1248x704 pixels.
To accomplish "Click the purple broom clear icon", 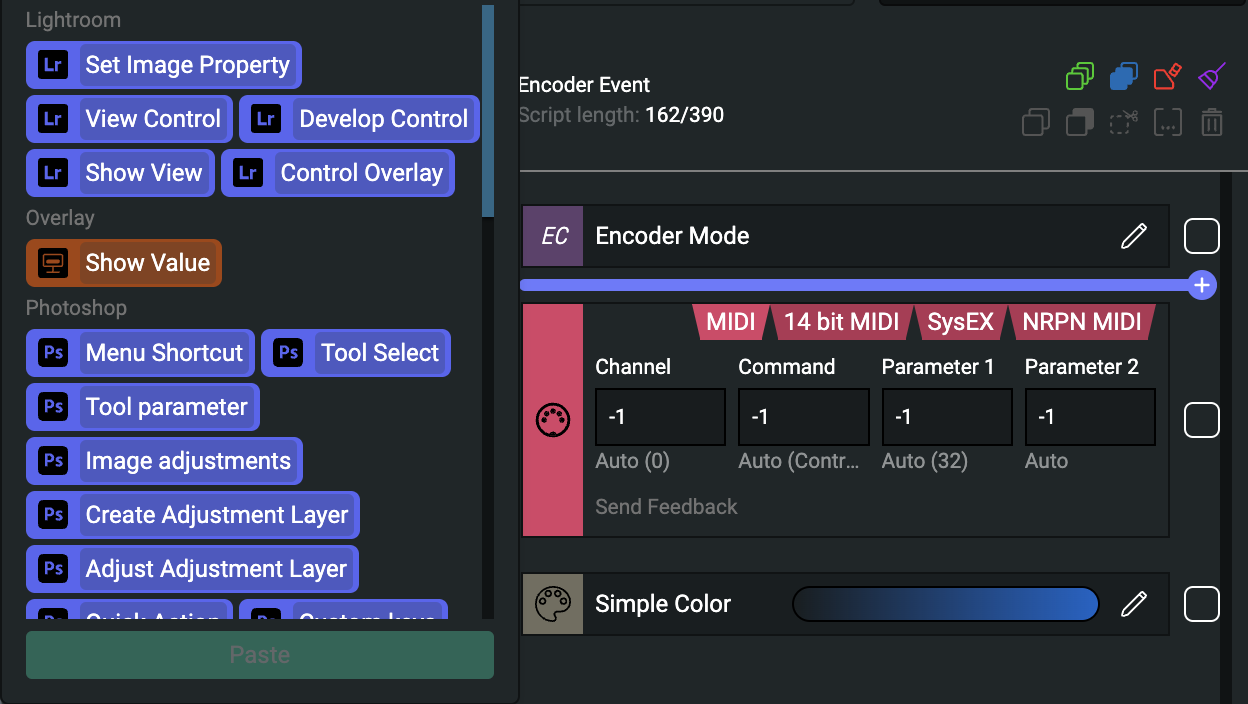I will 1211,76.
